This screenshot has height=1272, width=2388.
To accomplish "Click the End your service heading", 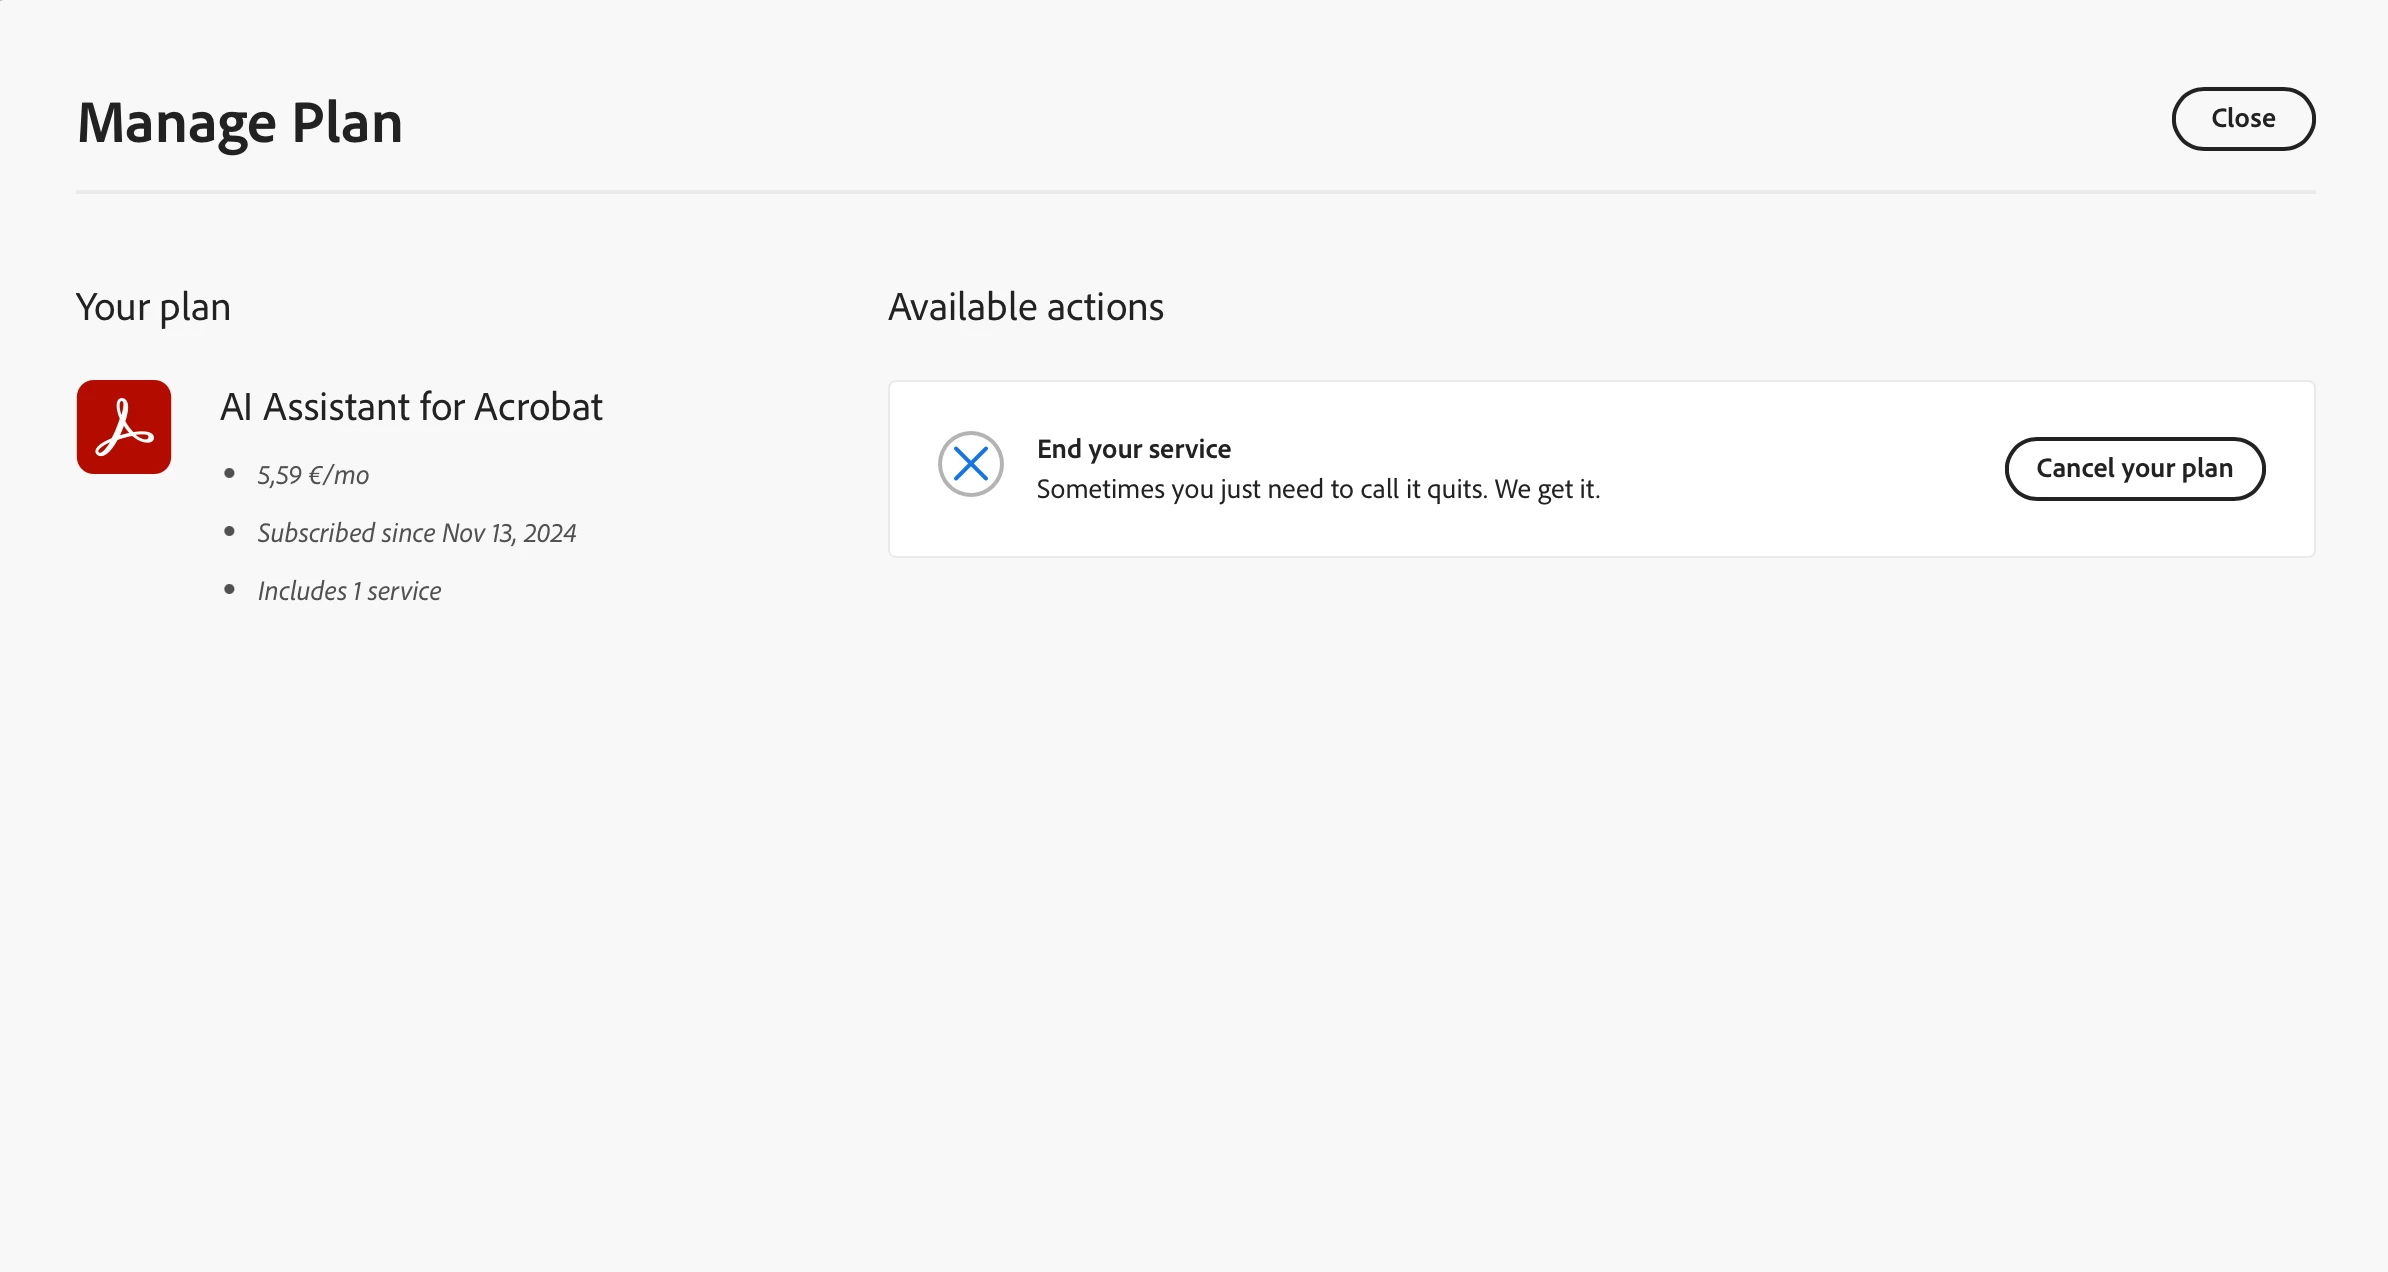I will (1133, 449).
